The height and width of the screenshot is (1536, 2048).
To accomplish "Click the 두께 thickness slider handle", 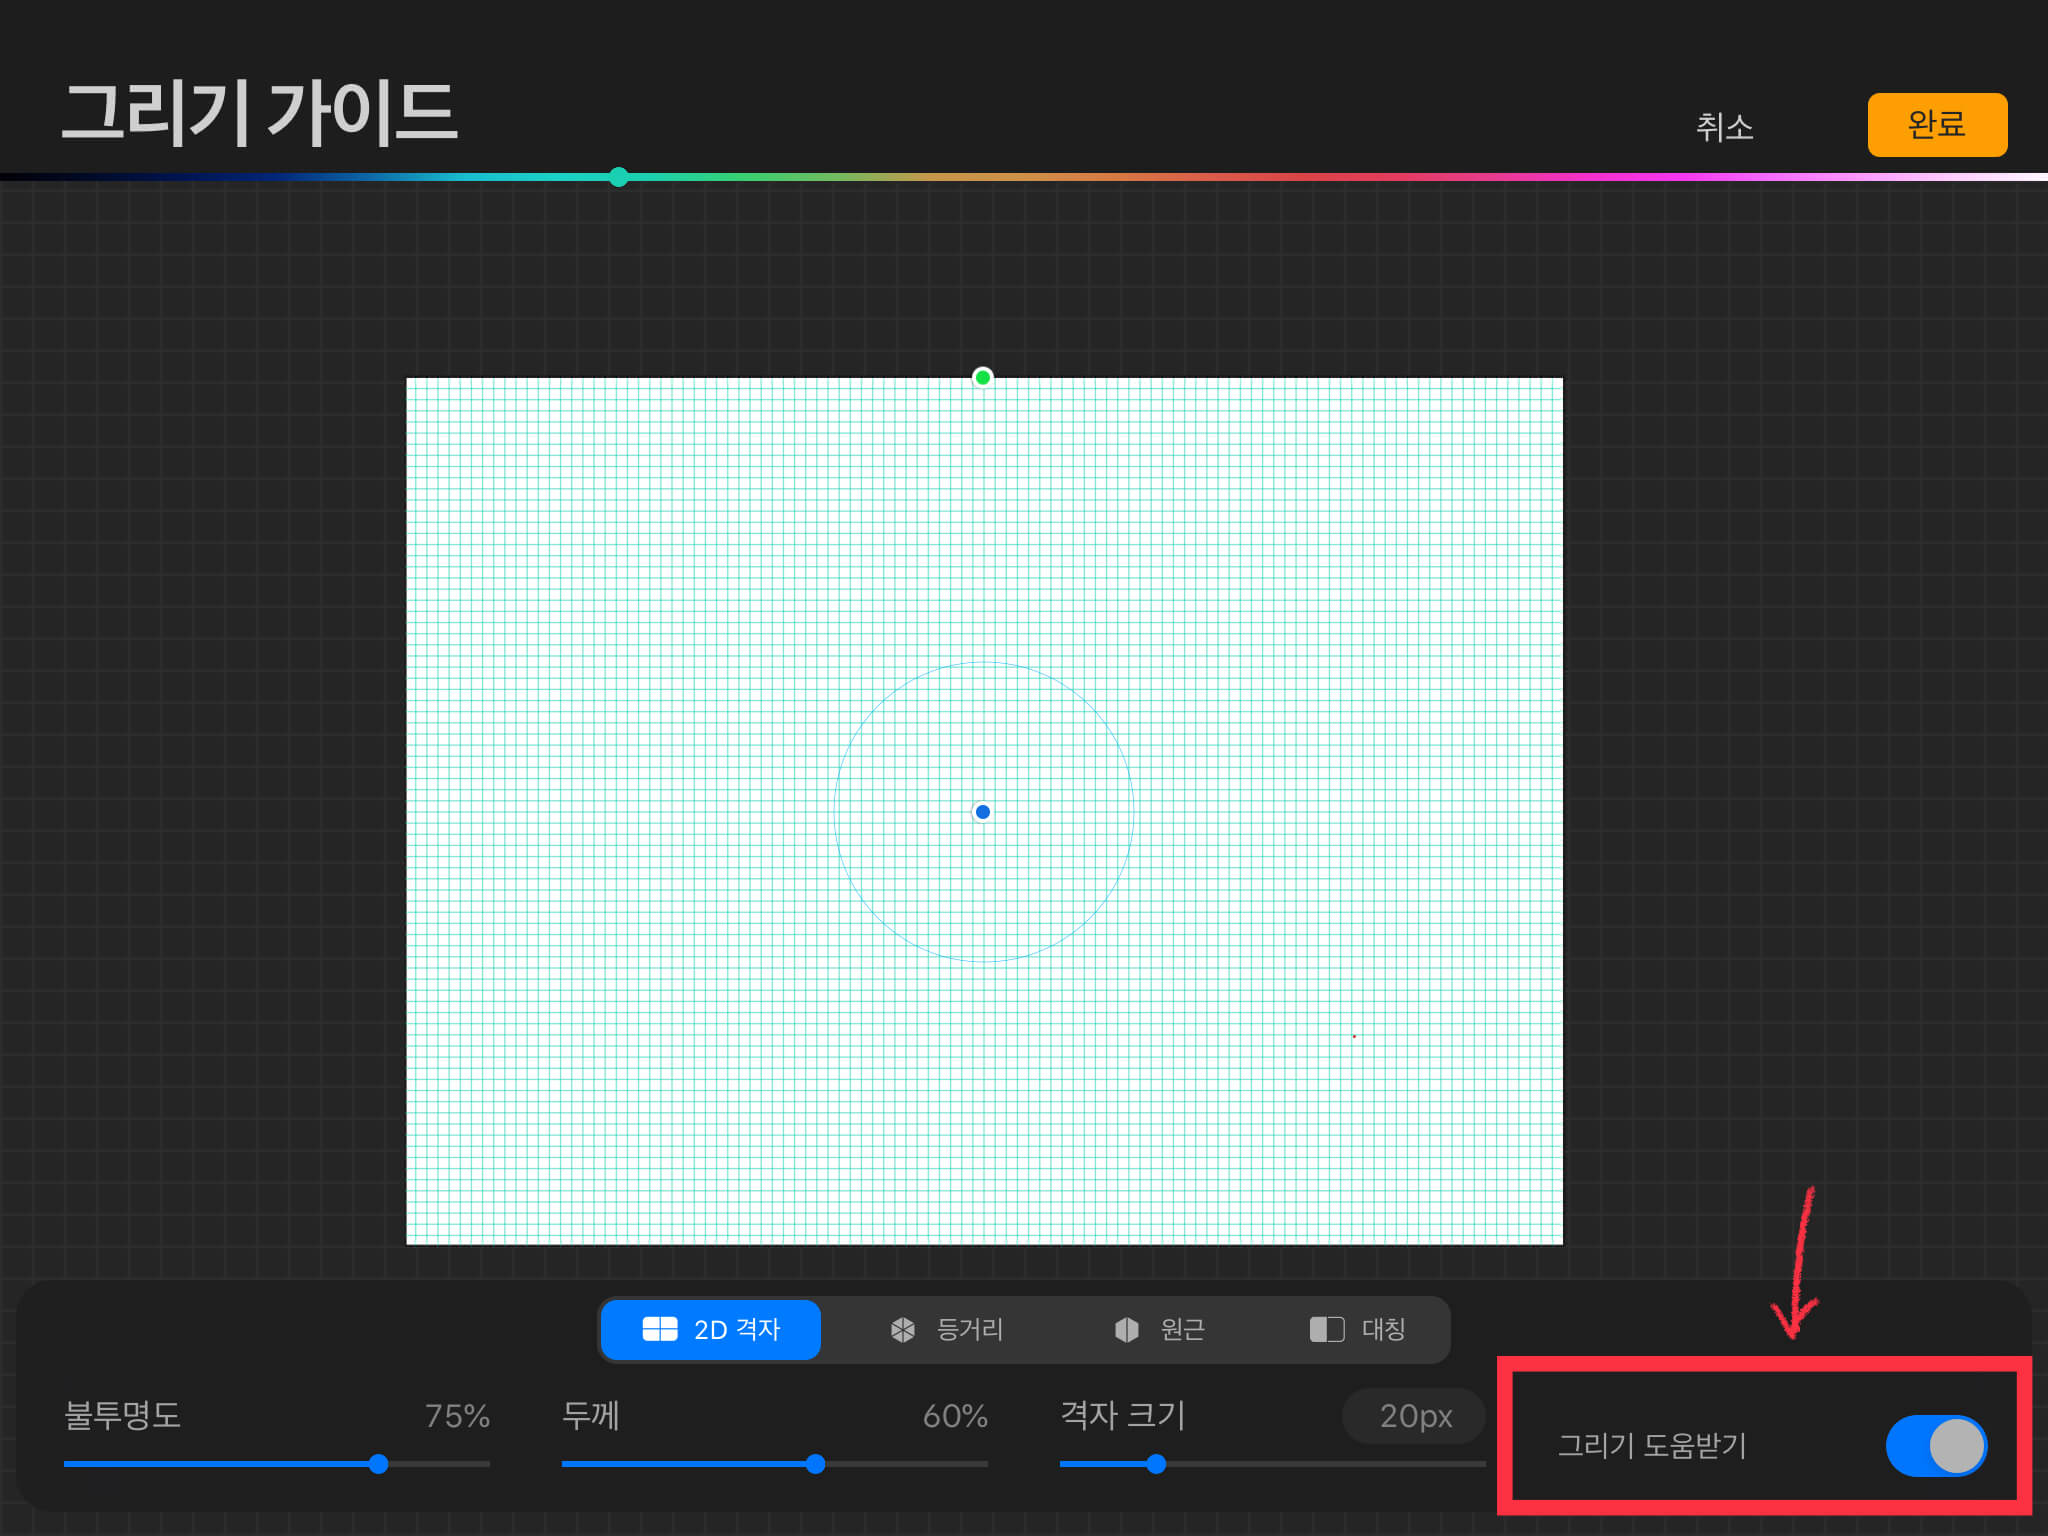I will [x=816, y=1464].
